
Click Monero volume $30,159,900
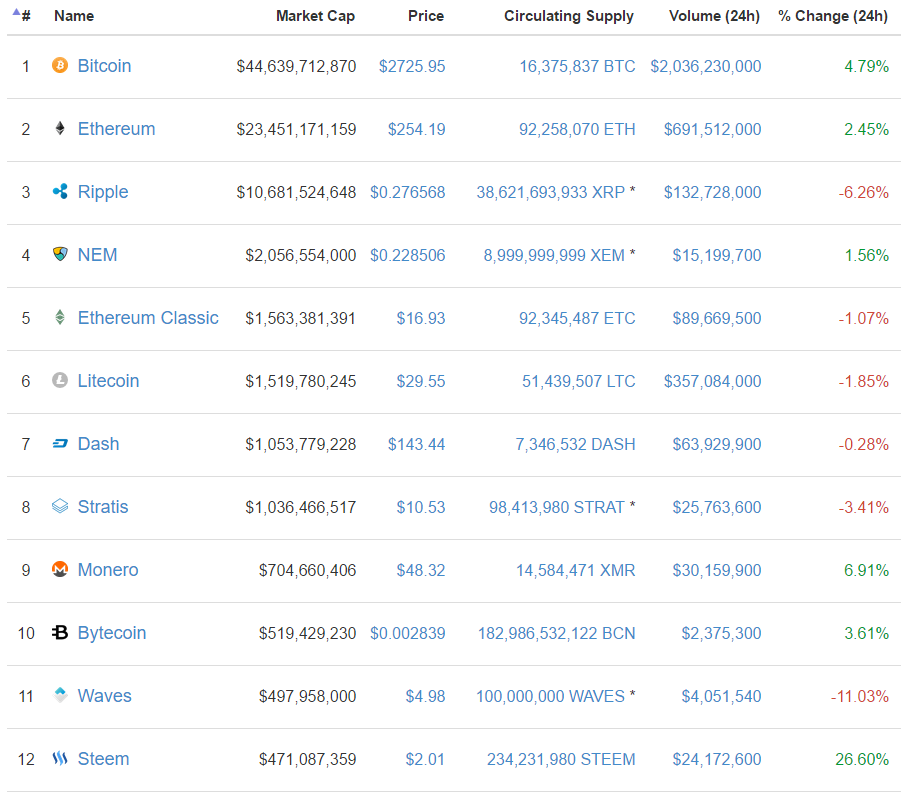point(717,570)
